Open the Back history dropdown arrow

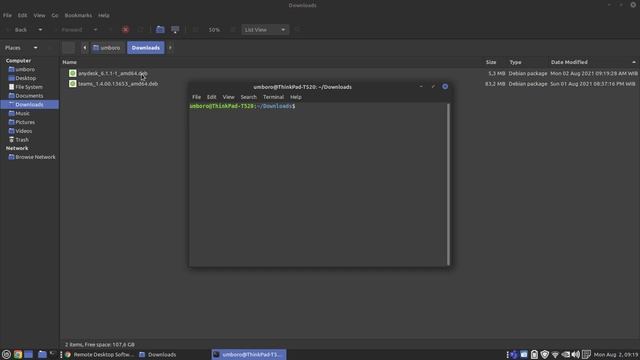tap(40, 30)
